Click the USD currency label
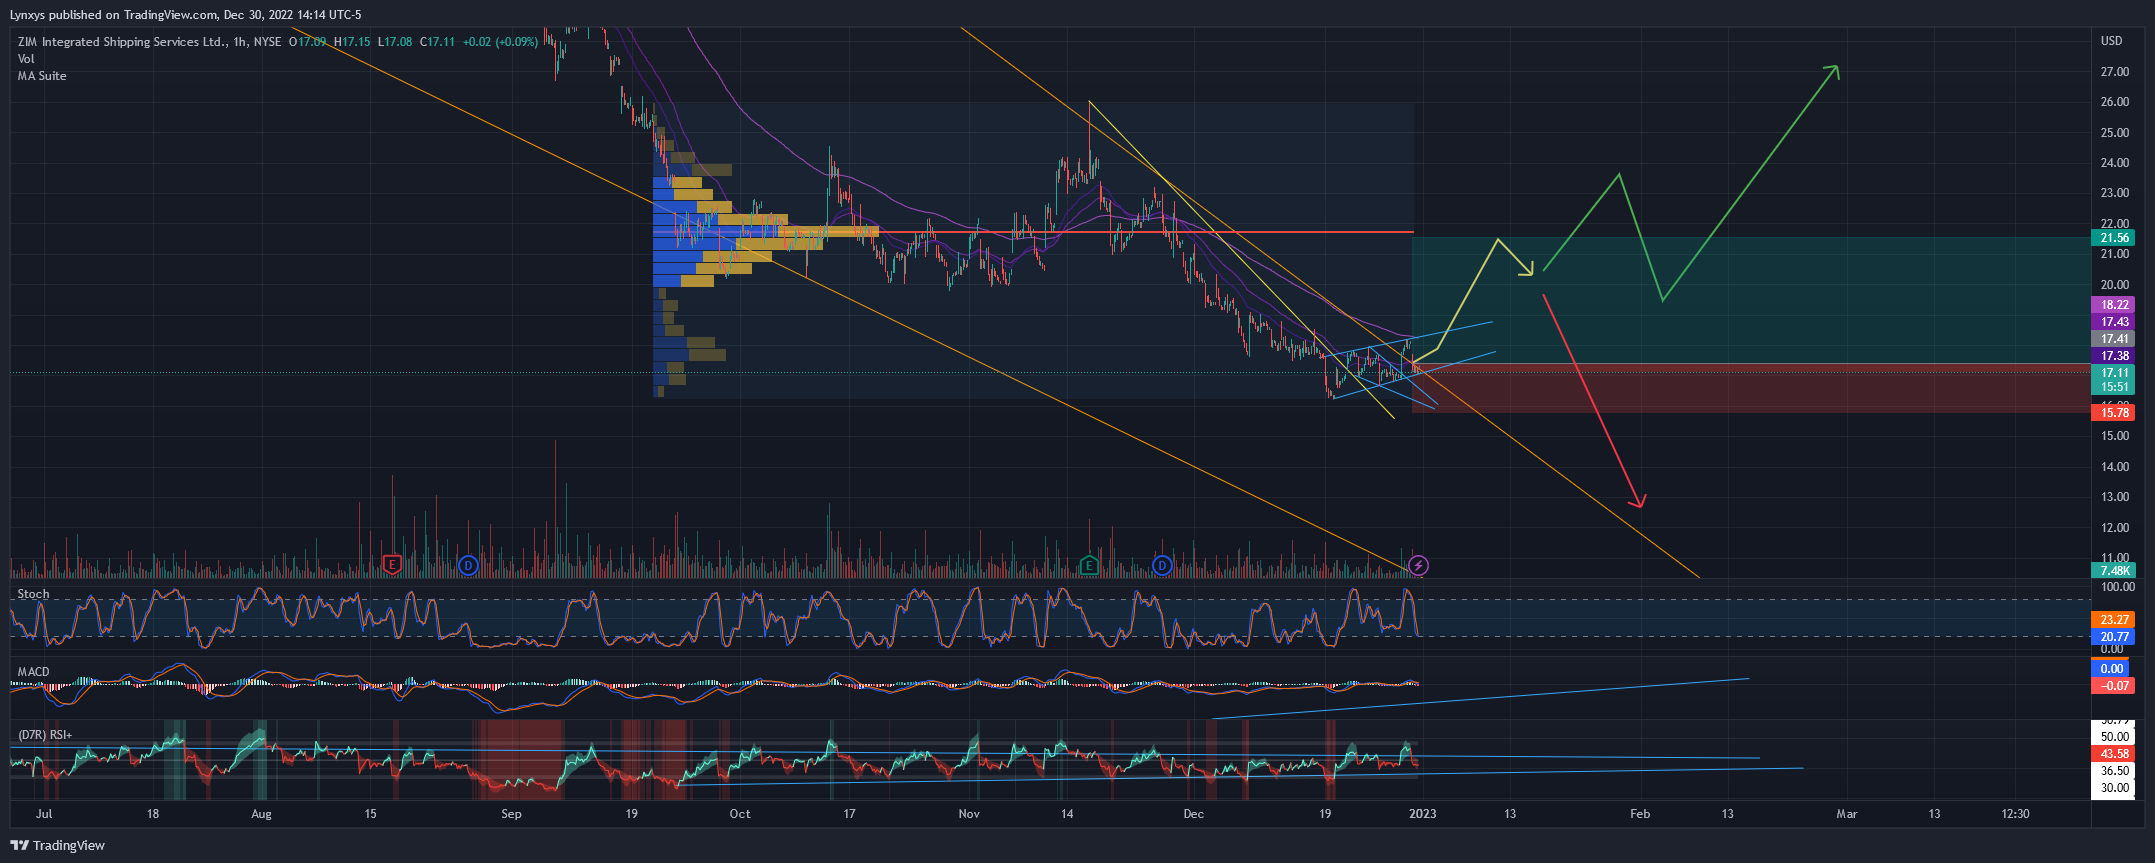Image resolution: width=2155 pixels, height=863 pixels. click(x=2111, y=41)
